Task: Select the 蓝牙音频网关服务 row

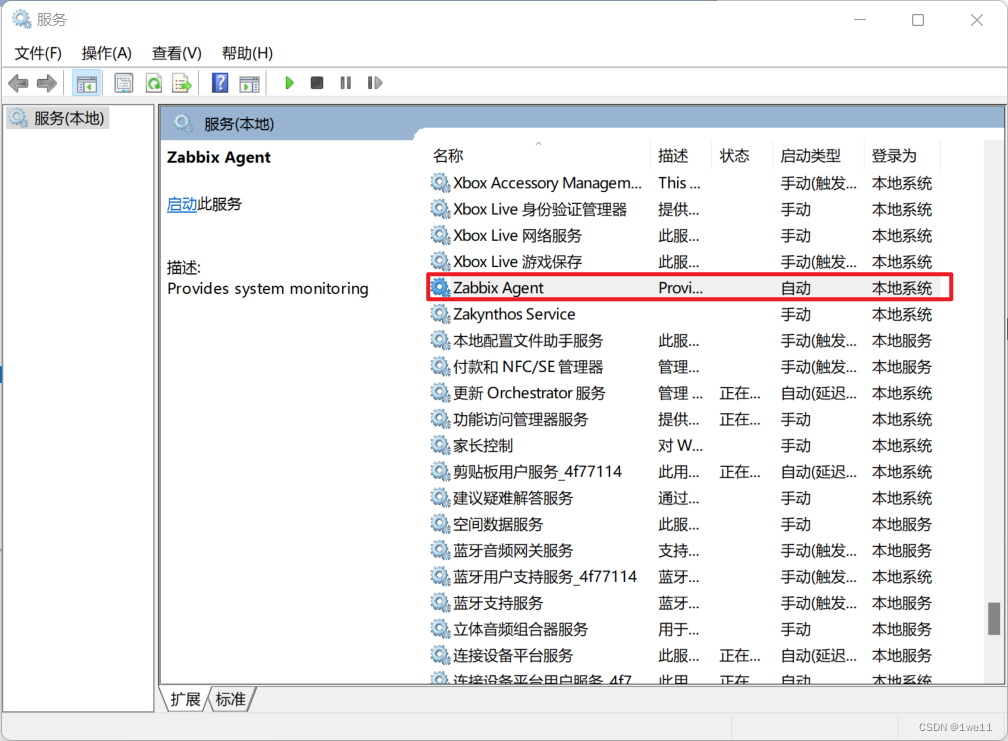Action: point(685,550)
